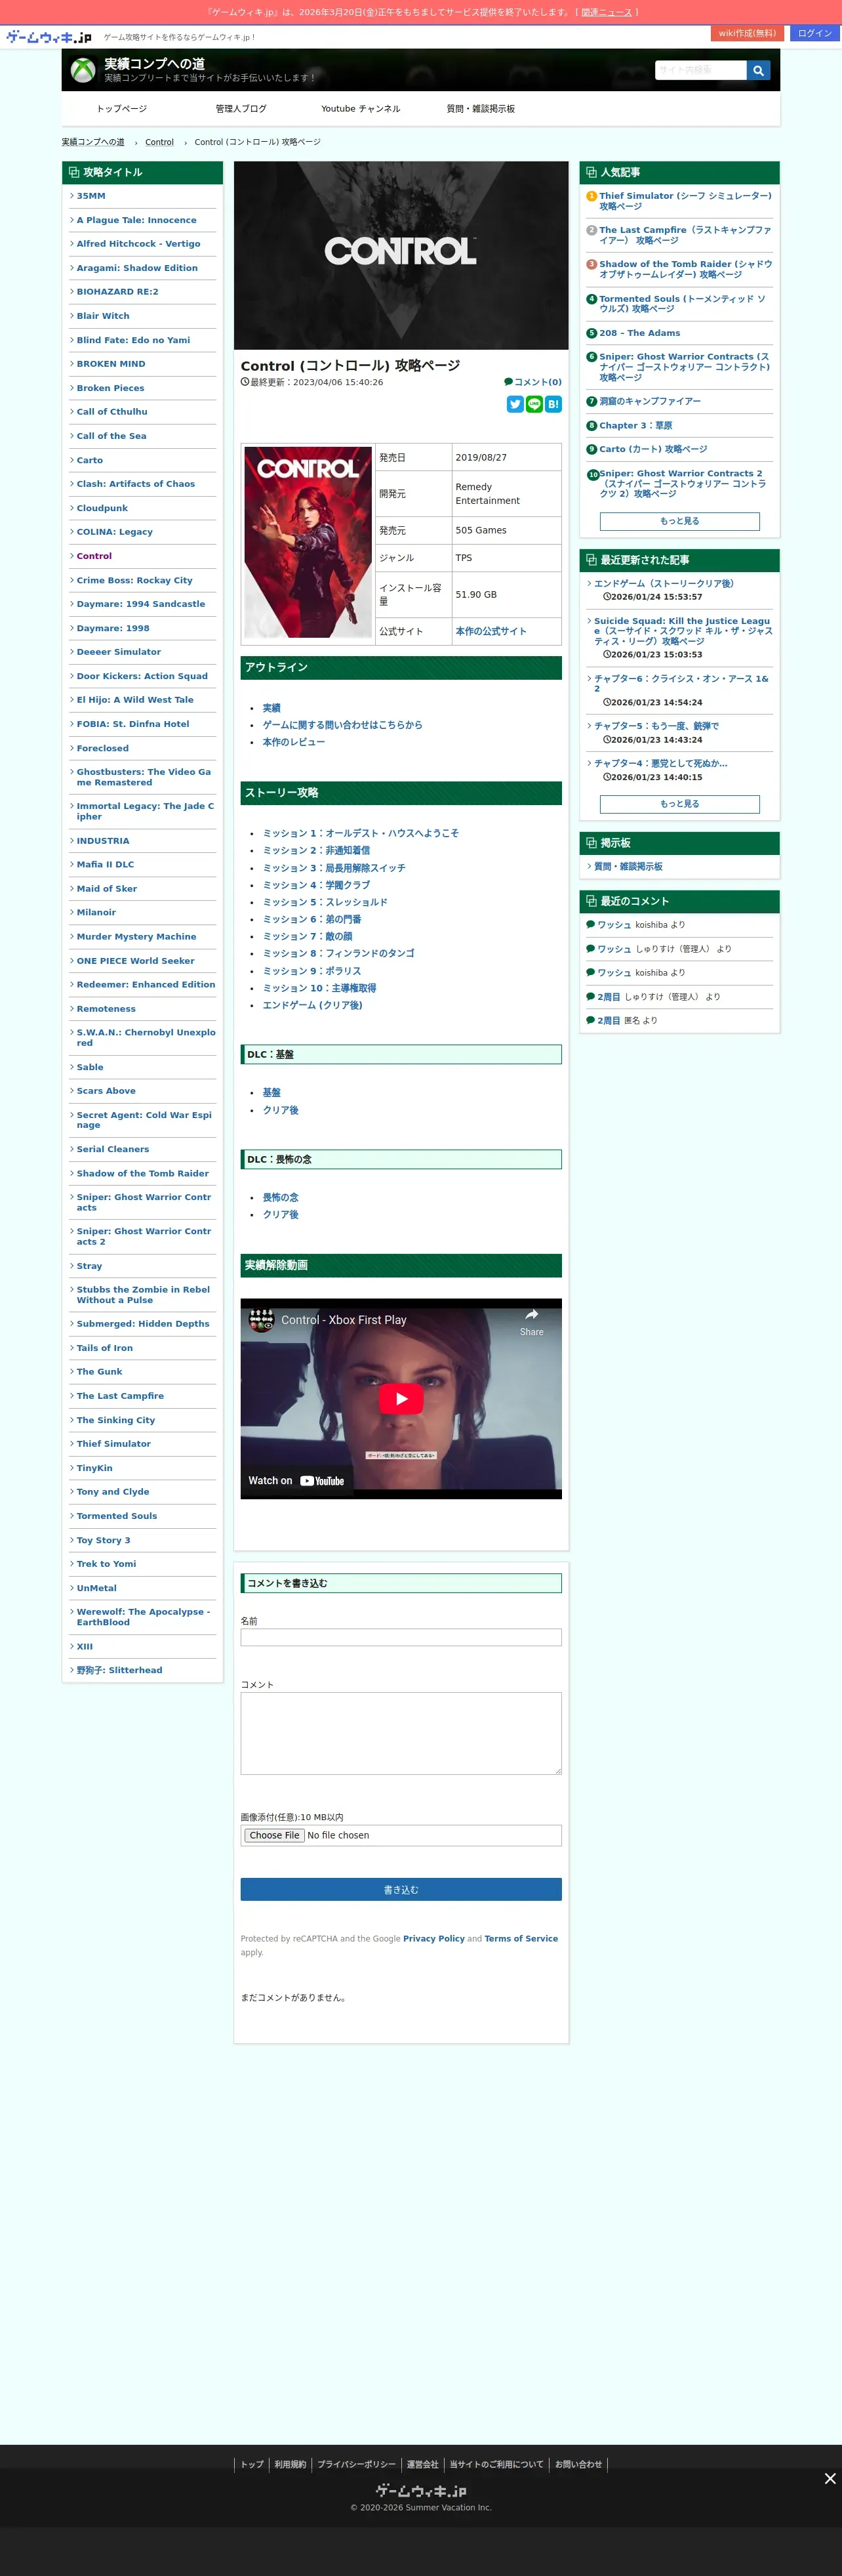
Task: Submit comment with 書き込む button
Action: click(401, 1889)
